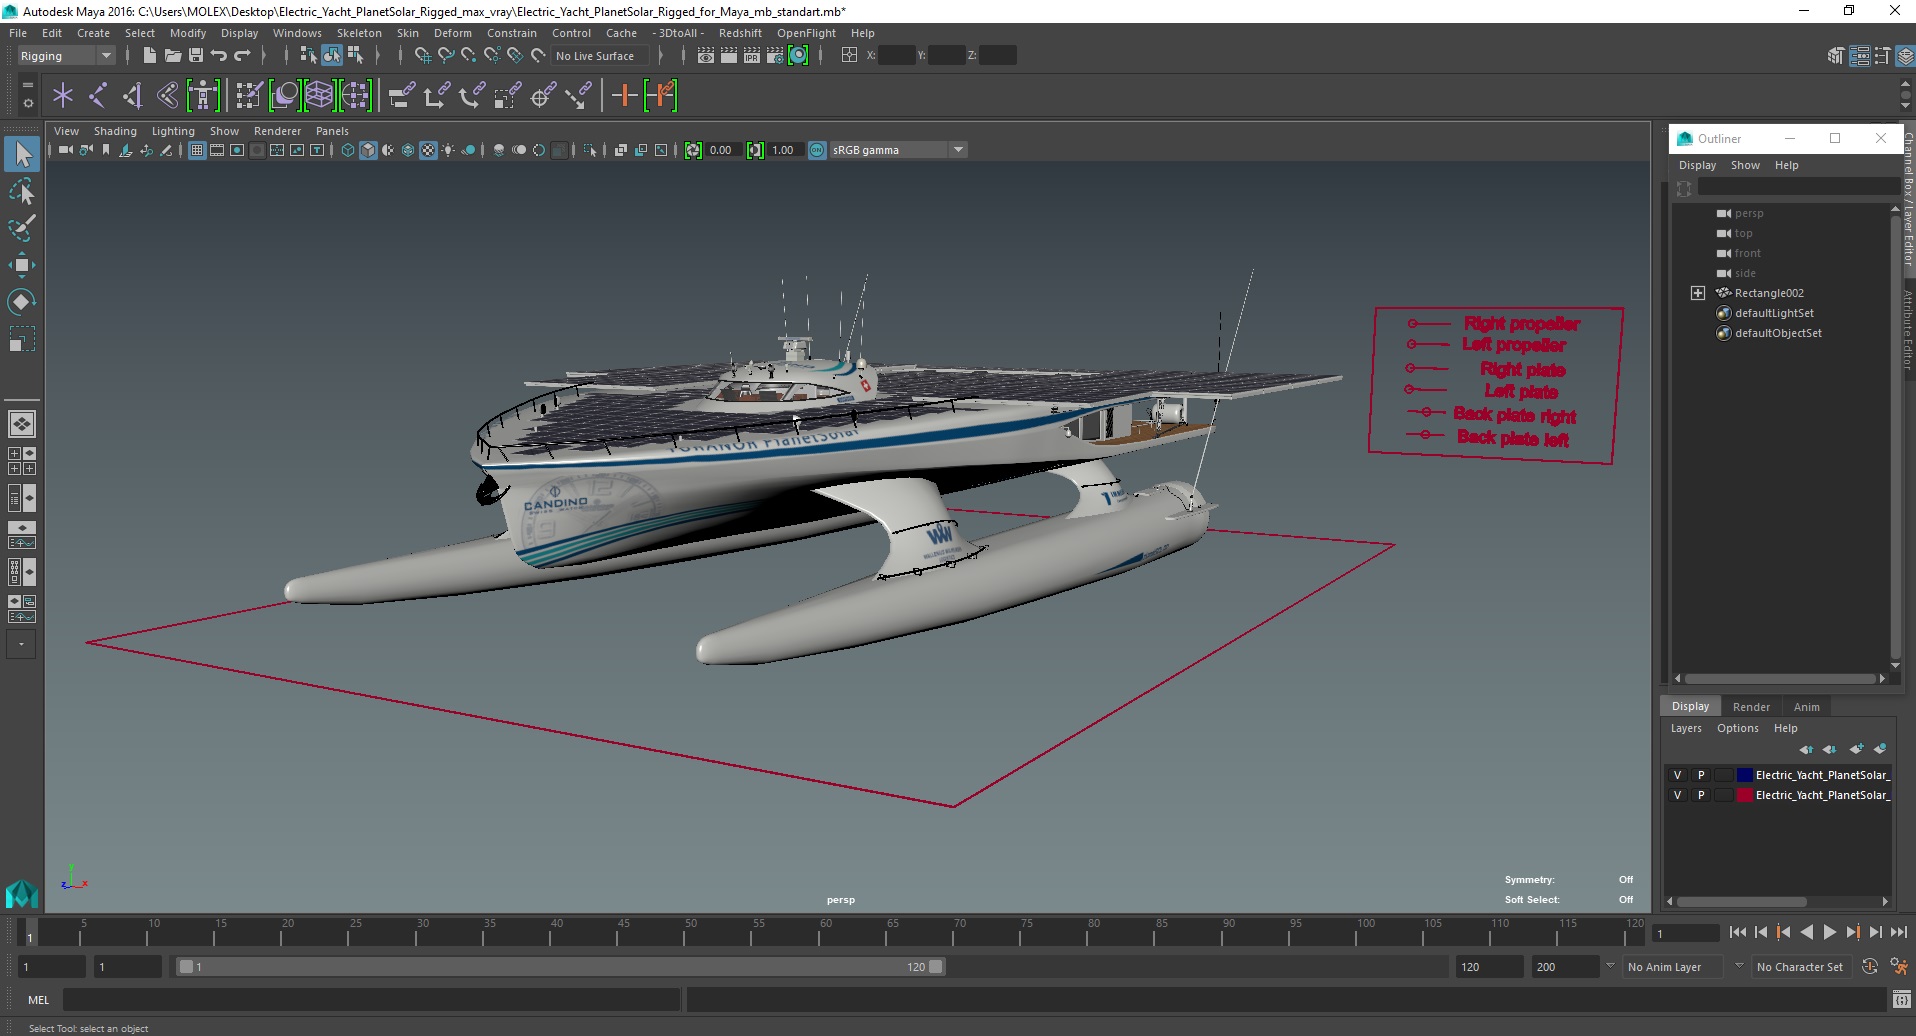Toggle Auto Keyframe icon near character set
The height and width of the screenshot is (1036, 1916).
pos(1870,966)
